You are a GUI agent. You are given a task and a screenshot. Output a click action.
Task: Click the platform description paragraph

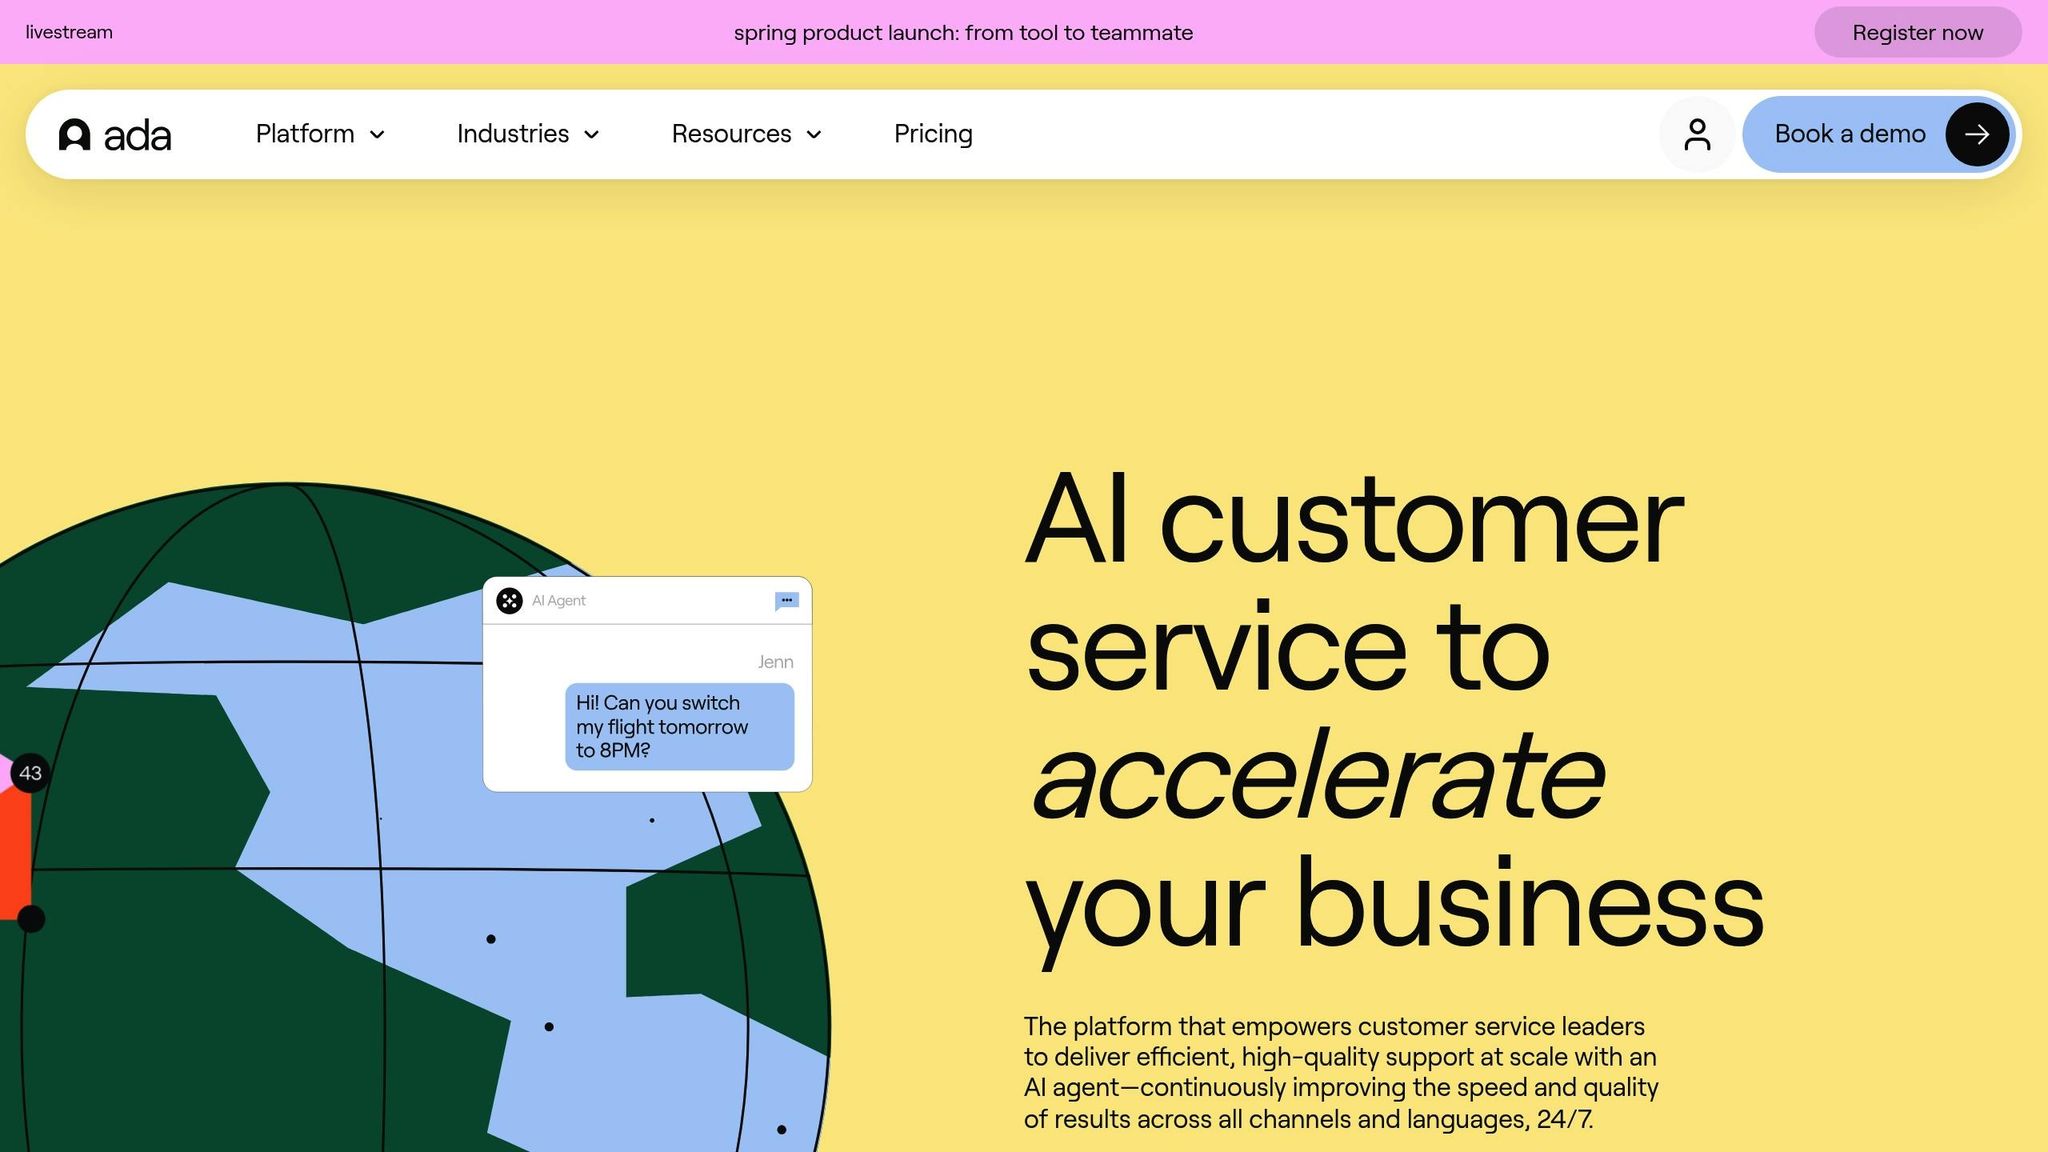[x=1341, y=1073]
